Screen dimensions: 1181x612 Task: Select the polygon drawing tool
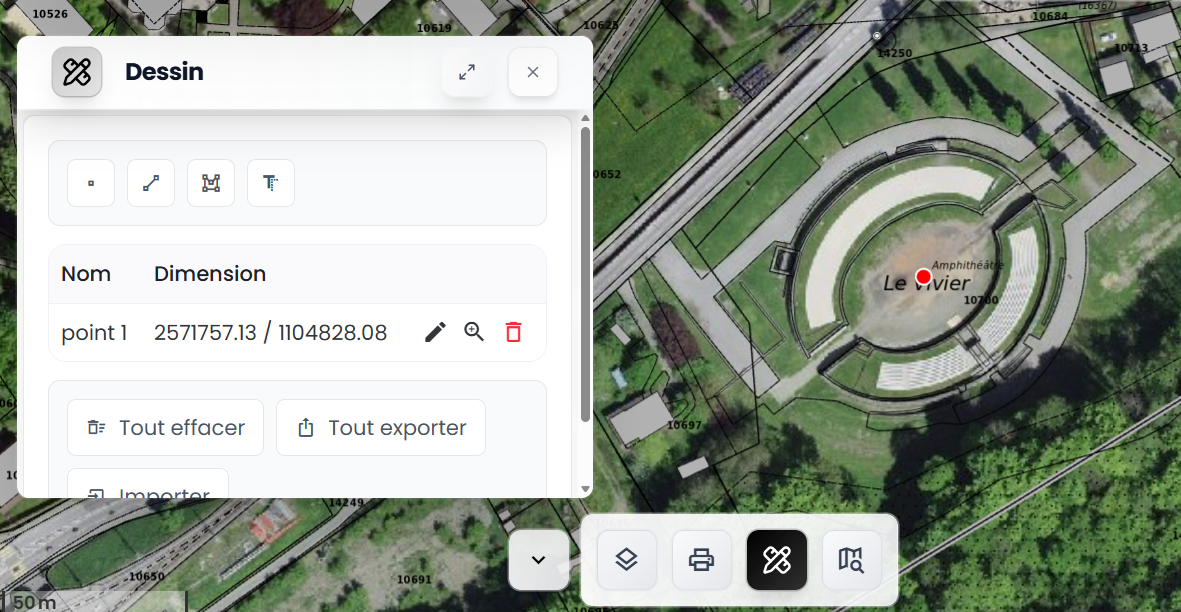click(211, 183)
